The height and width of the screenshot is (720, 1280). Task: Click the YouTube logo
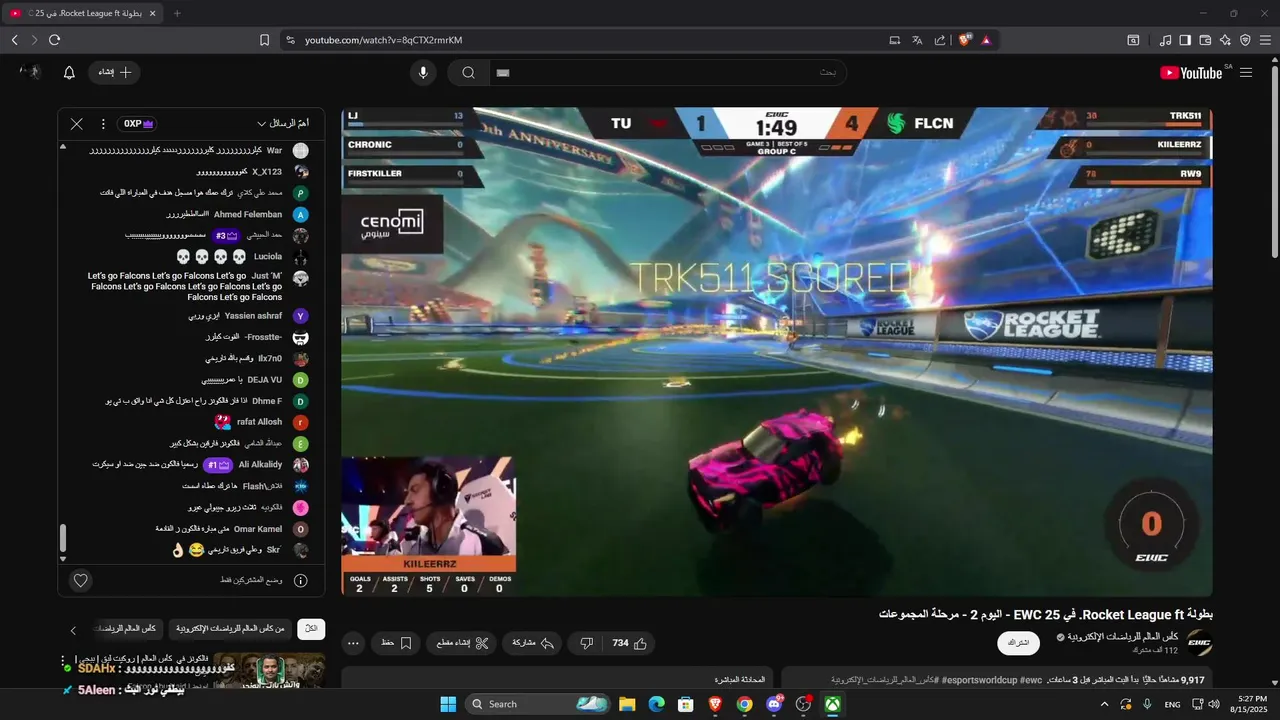tap(1191, 72)
